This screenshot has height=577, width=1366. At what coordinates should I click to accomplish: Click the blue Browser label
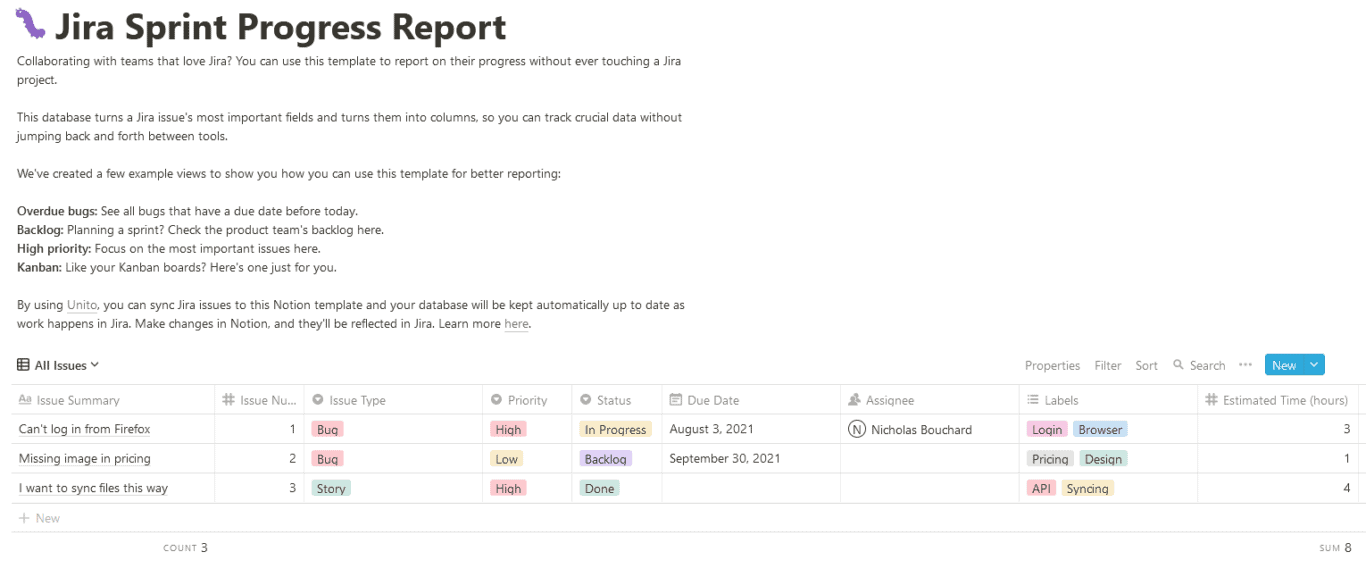1100,429
